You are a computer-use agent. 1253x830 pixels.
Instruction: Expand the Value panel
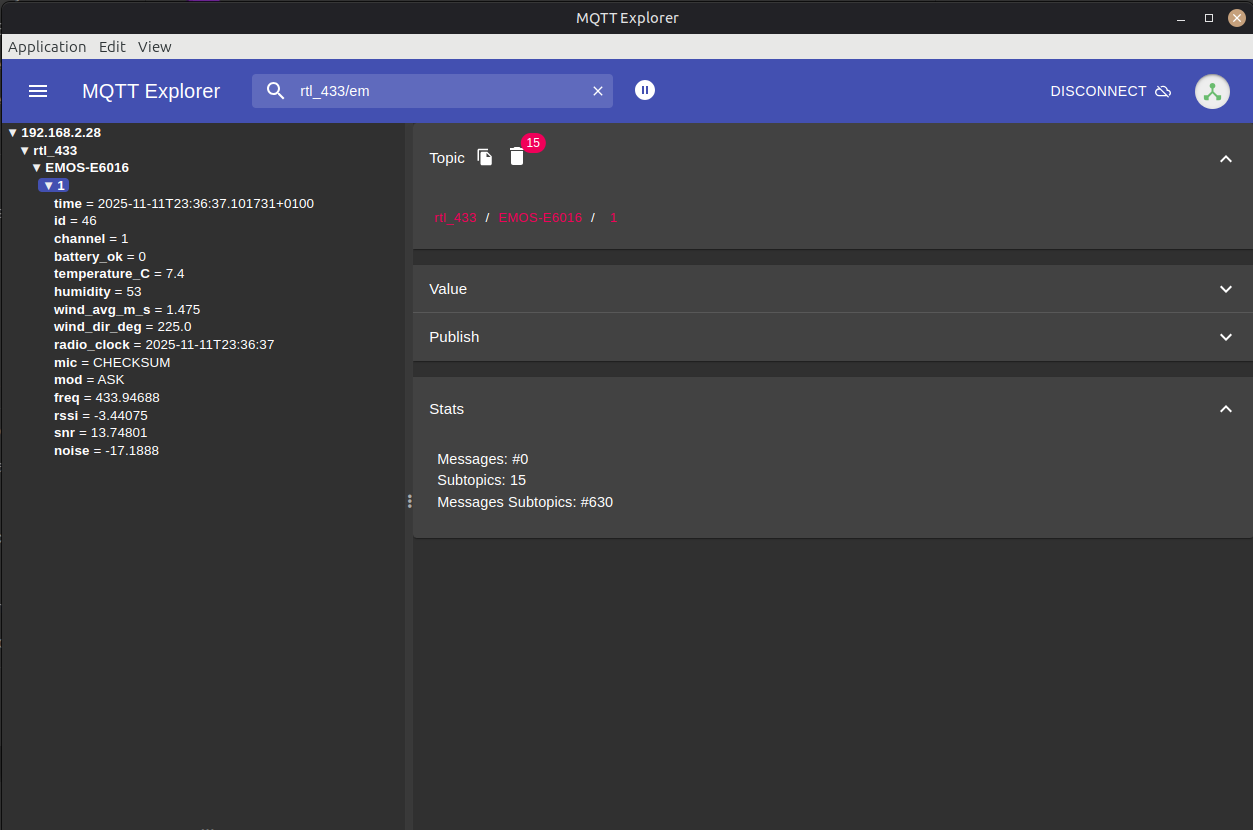[x=1226, y=289]
